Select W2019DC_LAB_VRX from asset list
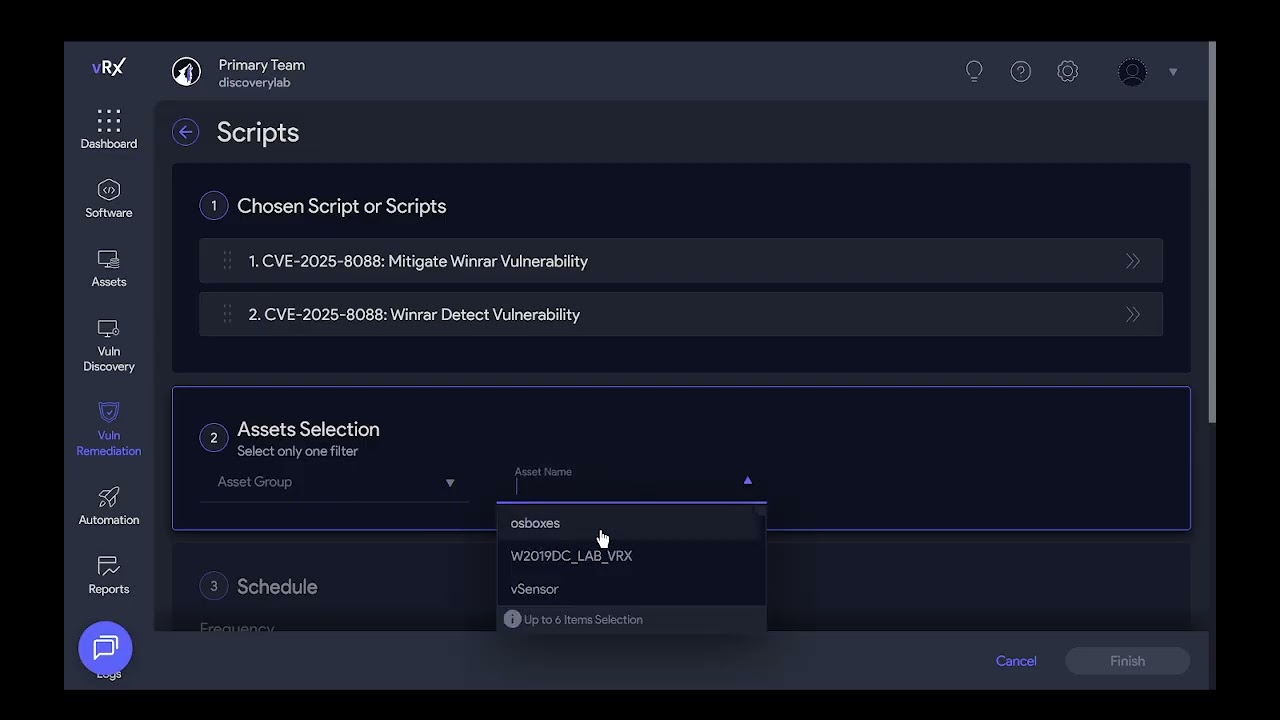1280x720 pixels. 631,556
